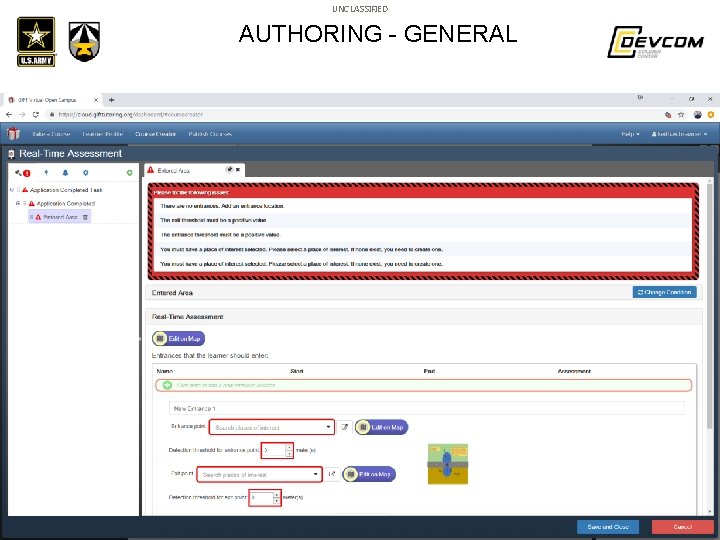This screenshot has height=540, width=720.
Task: Open the user account dropdown menu
Action: tap(679, 134)
